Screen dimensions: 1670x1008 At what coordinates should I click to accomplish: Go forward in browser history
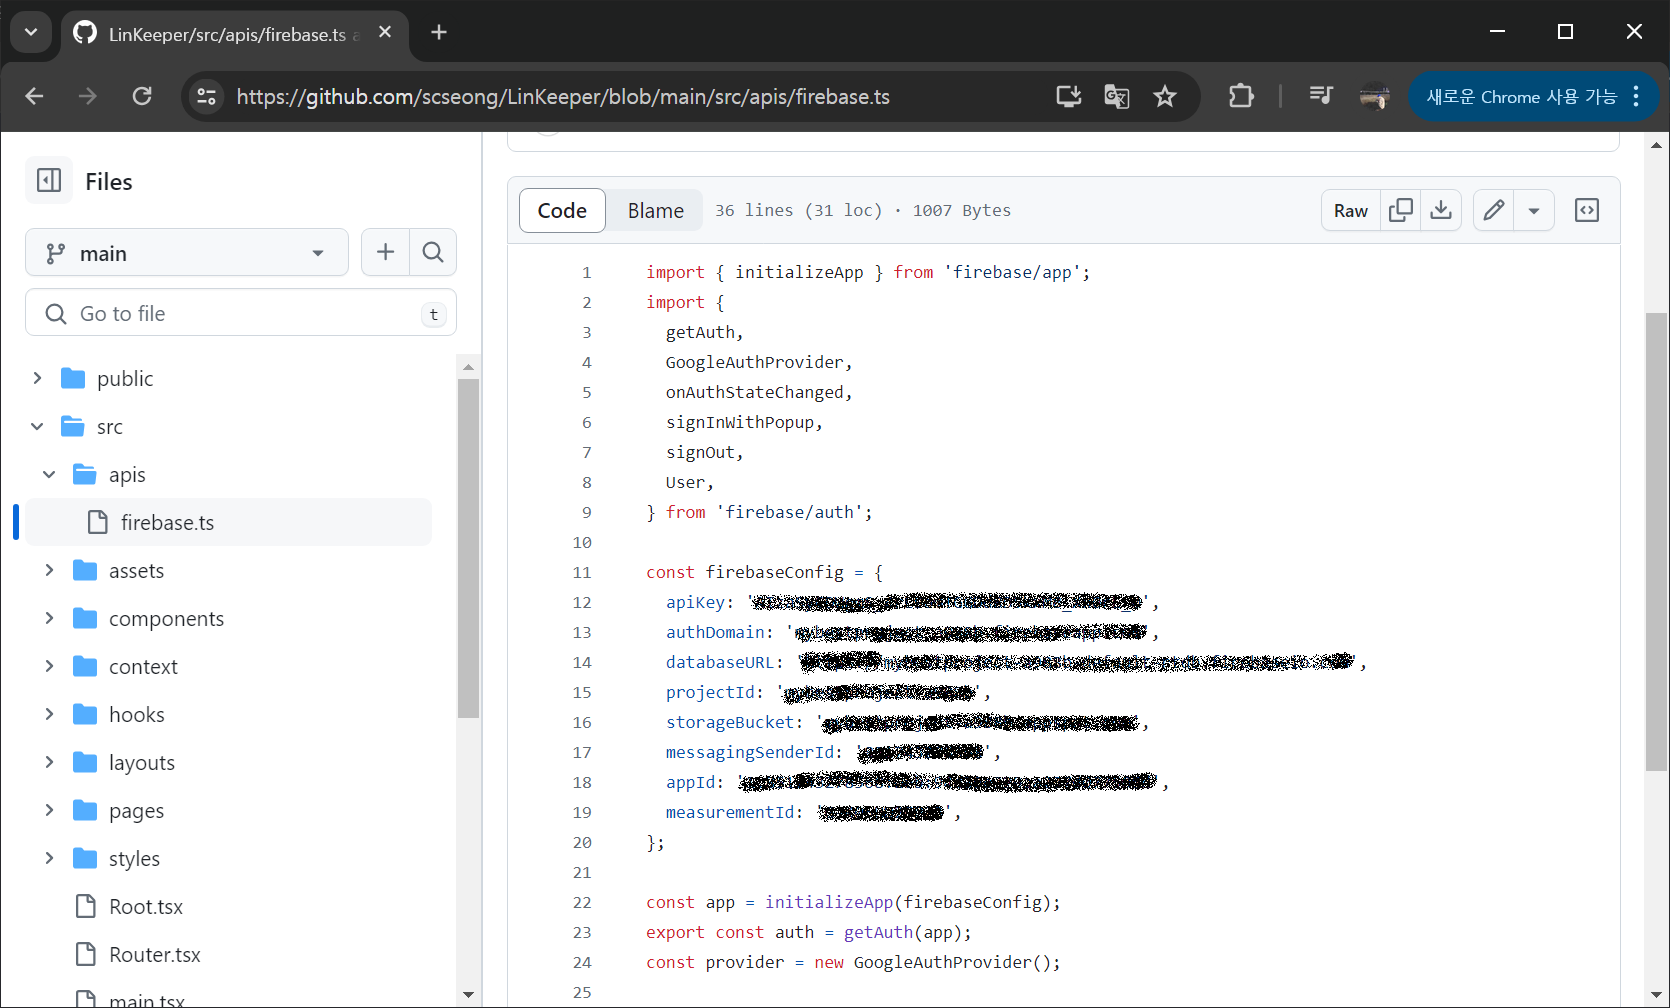88,96
